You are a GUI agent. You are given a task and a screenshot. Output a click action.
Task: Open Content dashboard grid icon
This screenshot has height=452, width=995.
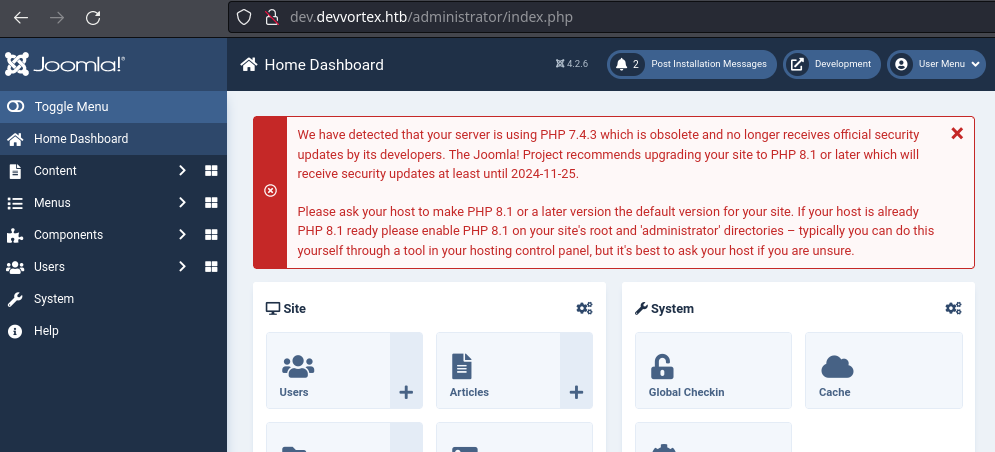tap(211, 171)
